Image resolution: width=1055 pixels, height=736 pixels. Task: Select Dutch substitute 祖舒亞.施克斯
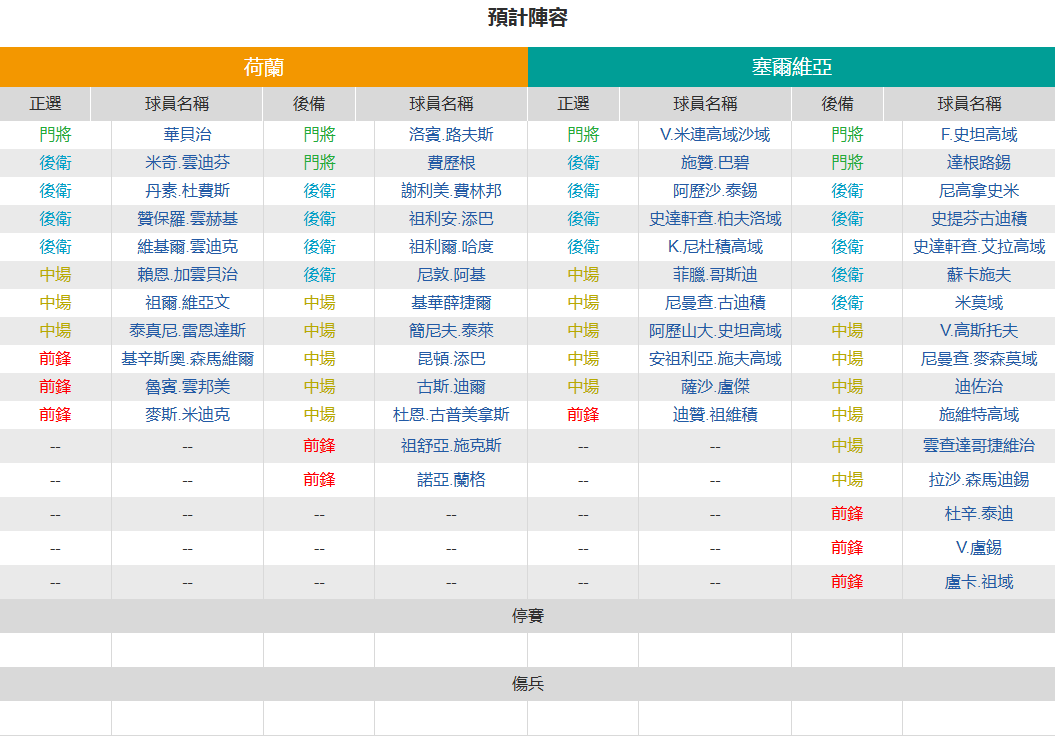point(451,445)
